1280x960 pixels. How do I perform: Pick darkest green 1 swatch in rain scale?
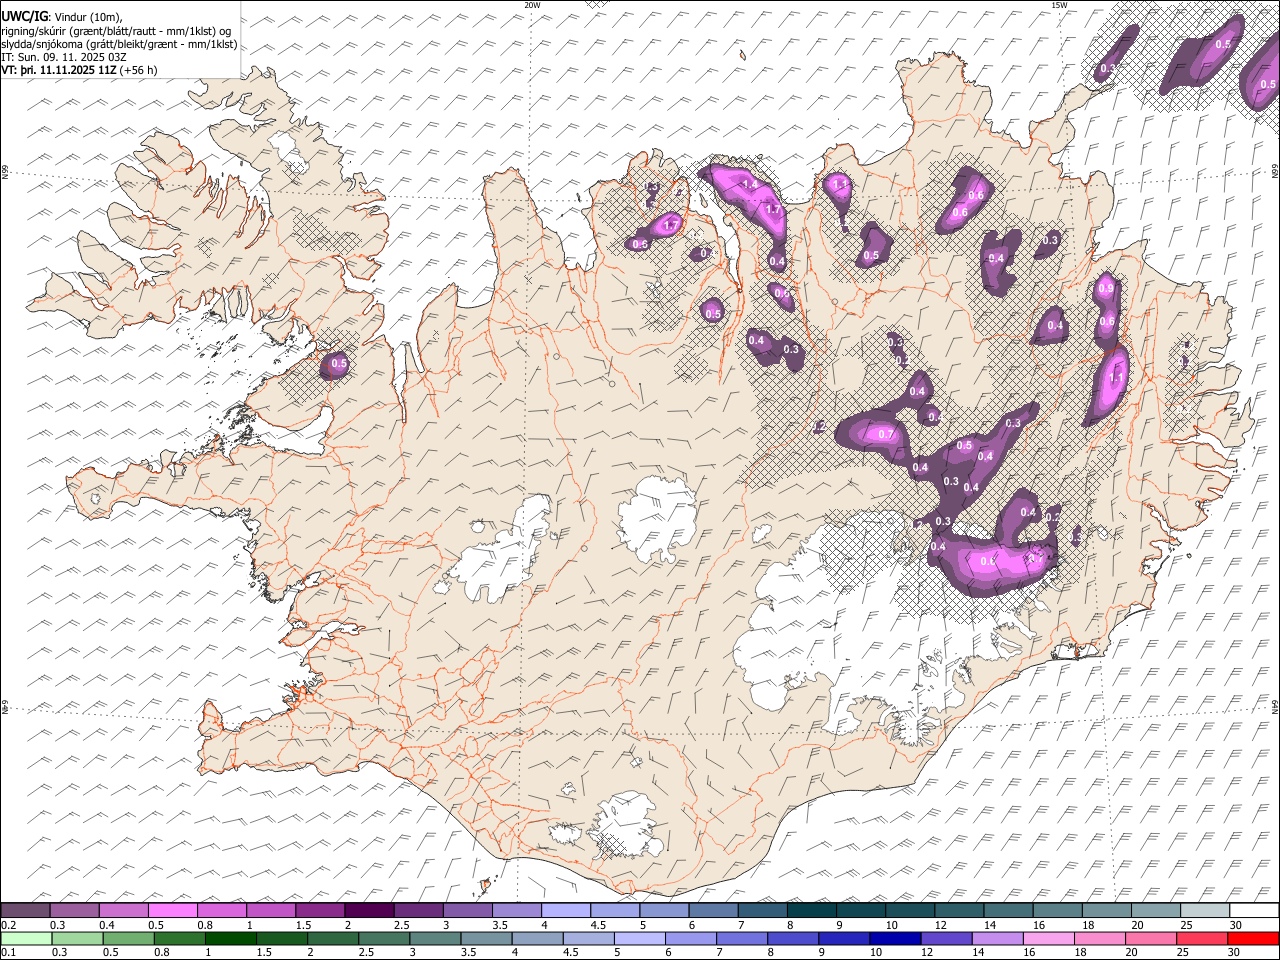tap(230, 939)
